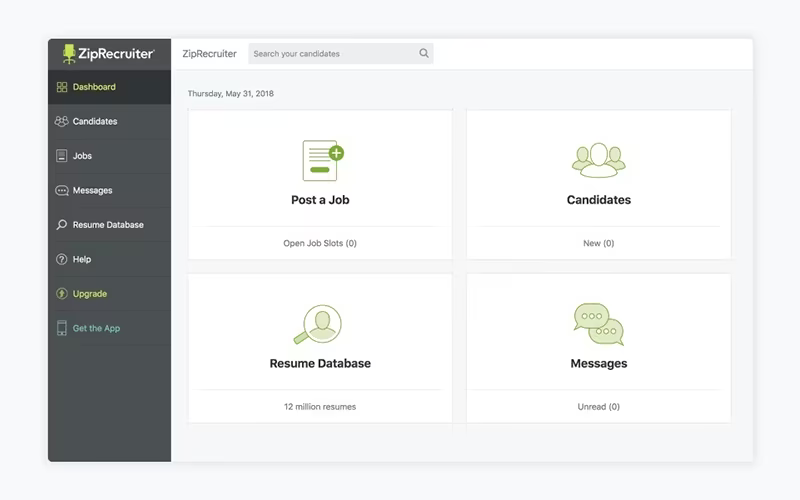Click the Jobs document icon in sidebar
Viewport: 800px width, 500px height.
point(62,156)
